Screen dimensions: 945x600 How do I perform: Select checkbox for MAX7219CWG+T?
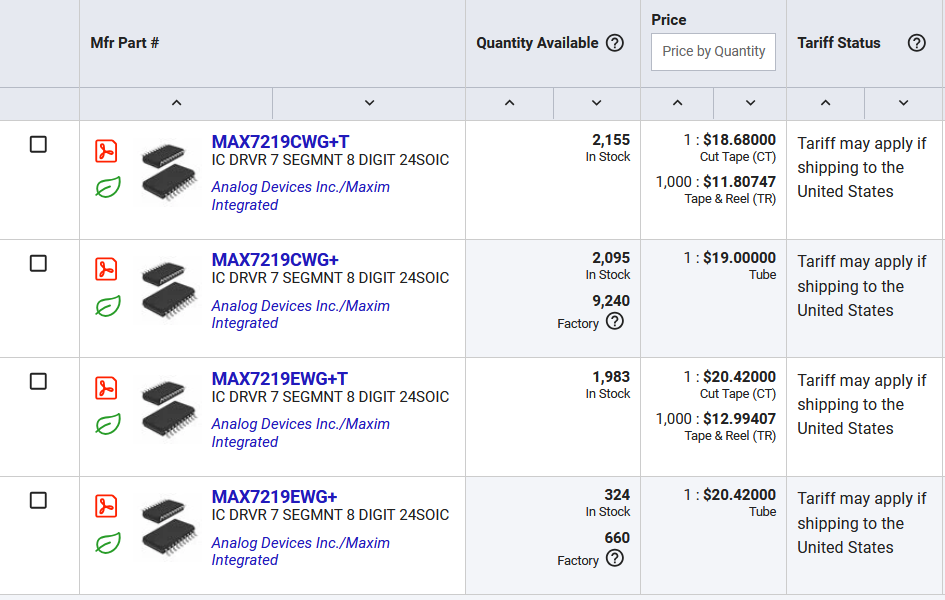[38, 145]
